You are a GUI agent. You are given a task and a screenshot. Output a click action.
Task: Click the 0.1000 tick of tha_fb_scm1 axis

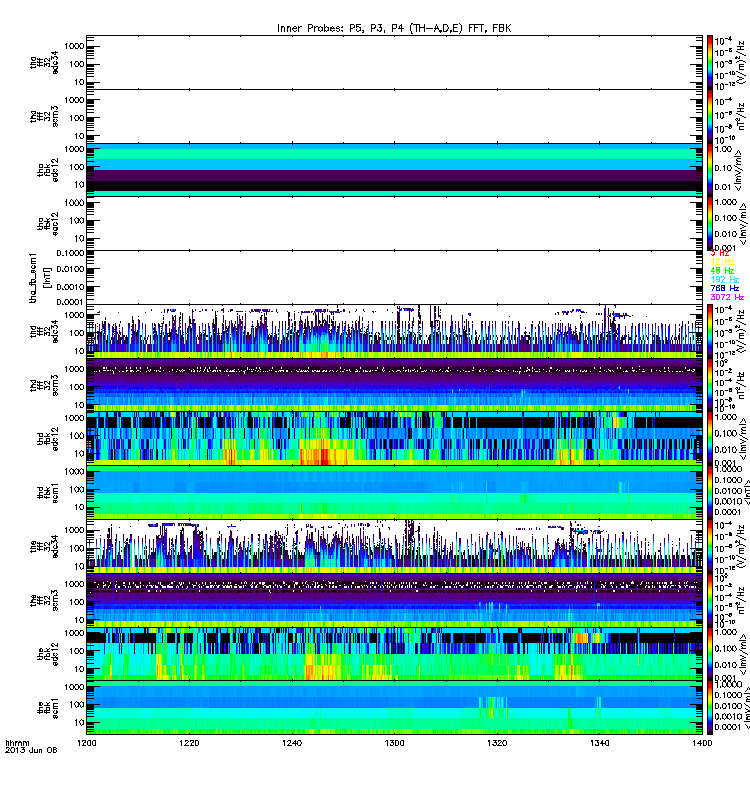70,254
